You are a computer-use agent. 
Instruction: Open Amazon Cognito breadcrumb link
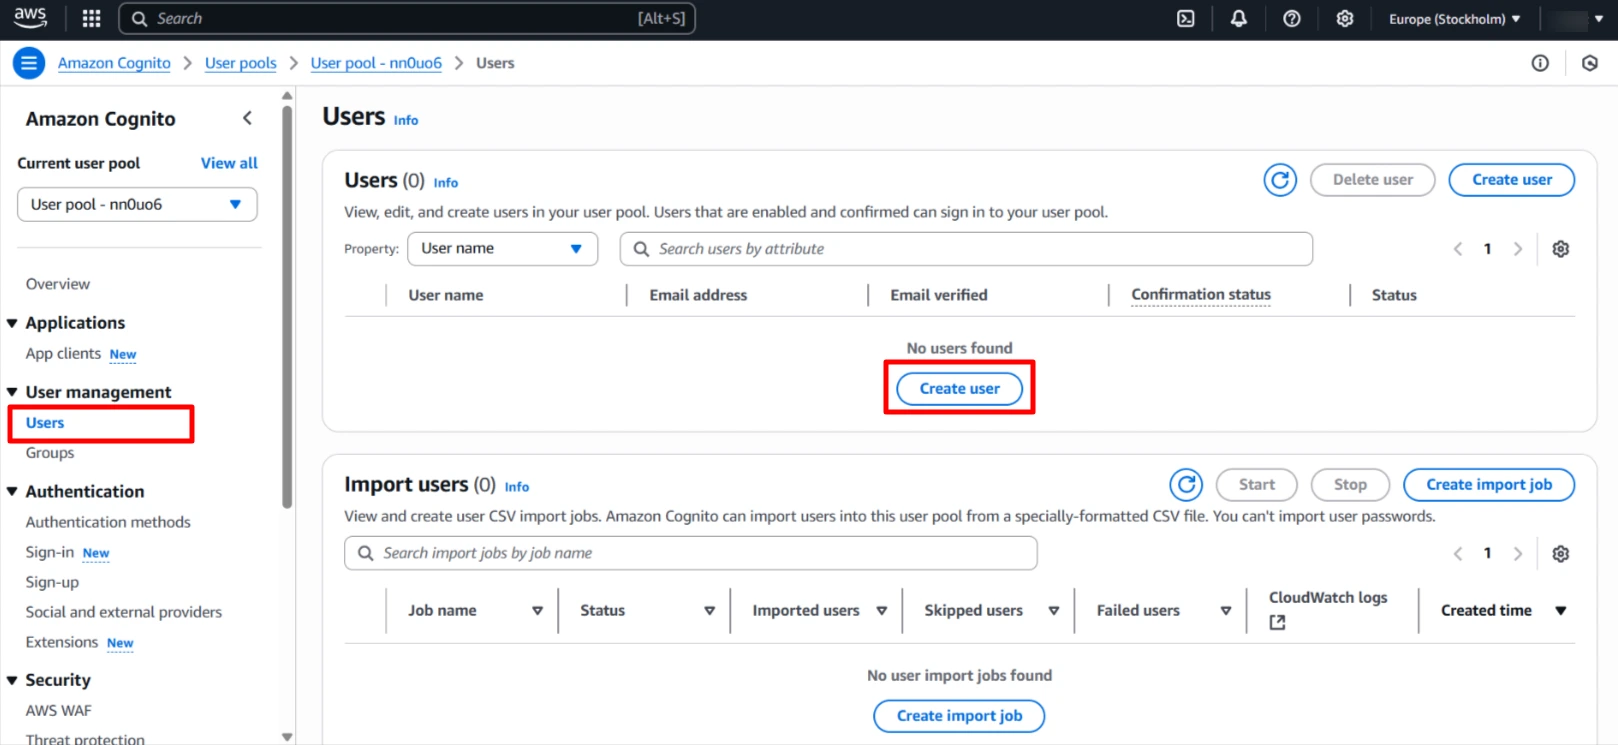tap(114, 63)
